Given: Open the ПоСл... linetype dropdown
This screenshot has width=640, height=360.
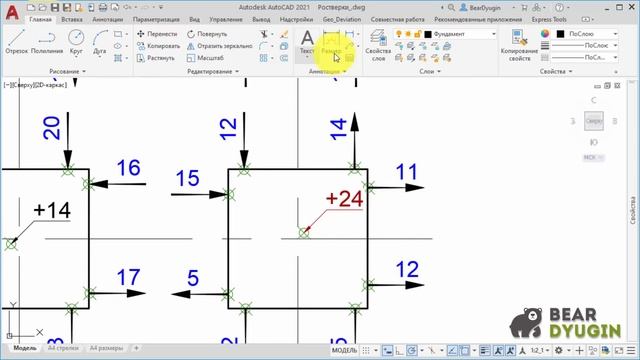Looking at the screenshot, I should coord(615,58).
